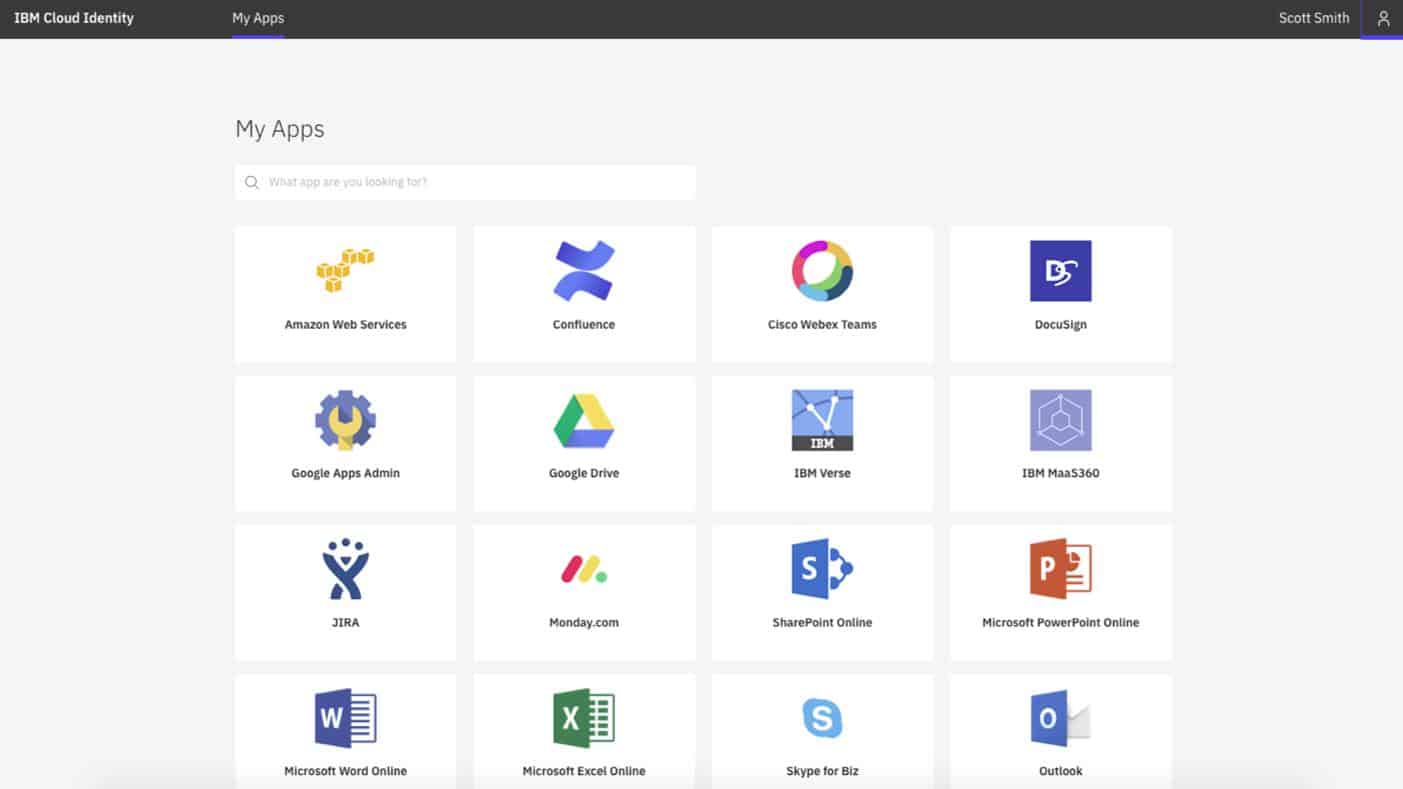Click the My Apps page heading
The image size is (1403, 789).
pyautogui.click(x=280, y=129)
